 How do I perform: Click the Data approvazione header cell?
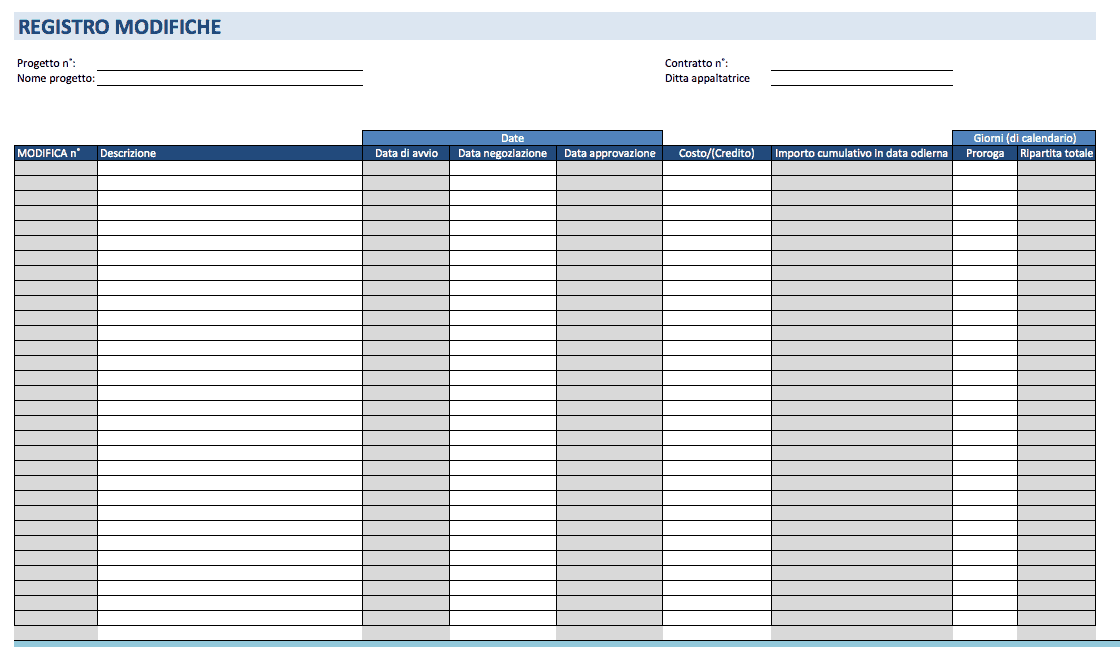(x=609, y=153)
